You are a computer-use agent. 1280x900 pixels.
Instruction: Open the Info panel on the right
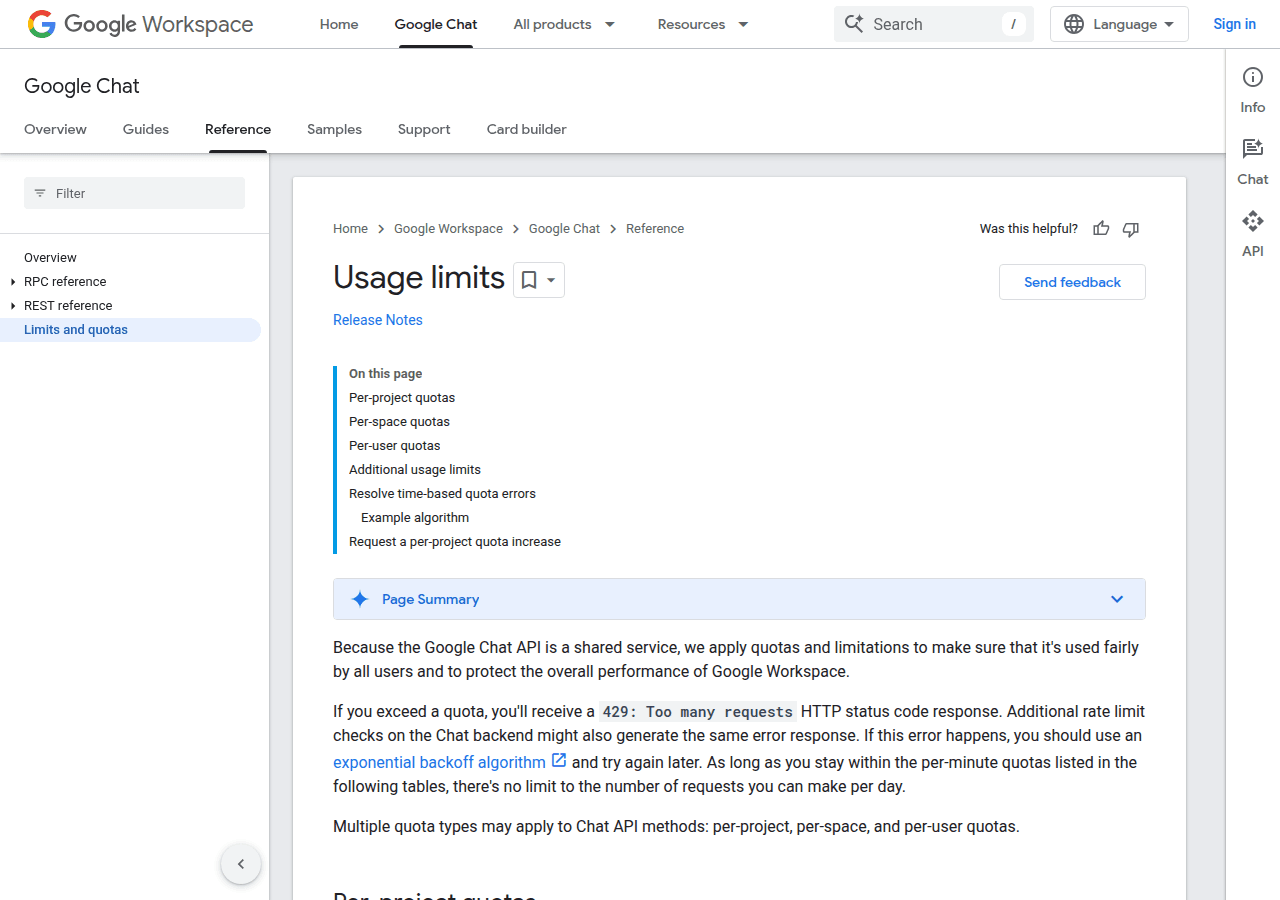pyautogui.click(x=1252, y=88)
